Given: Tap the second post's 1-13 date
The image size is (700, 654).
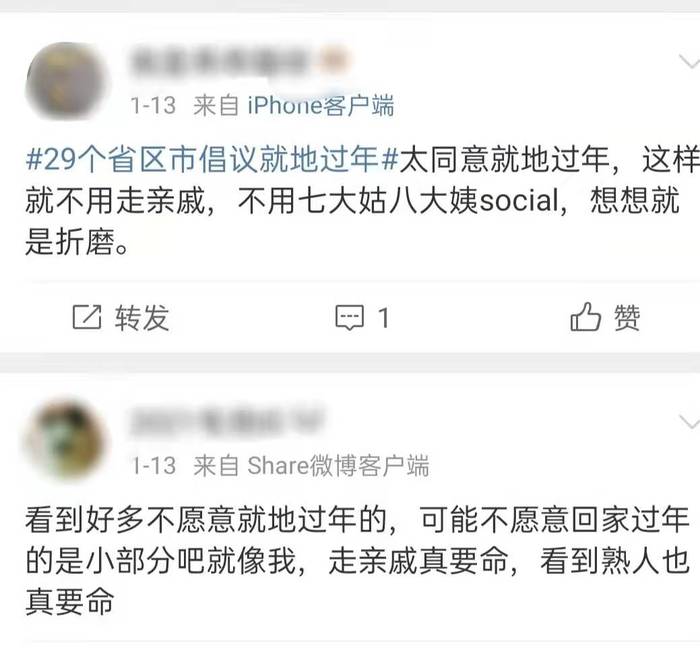Looking at the screenshot, I should click(x=153, y=466).
